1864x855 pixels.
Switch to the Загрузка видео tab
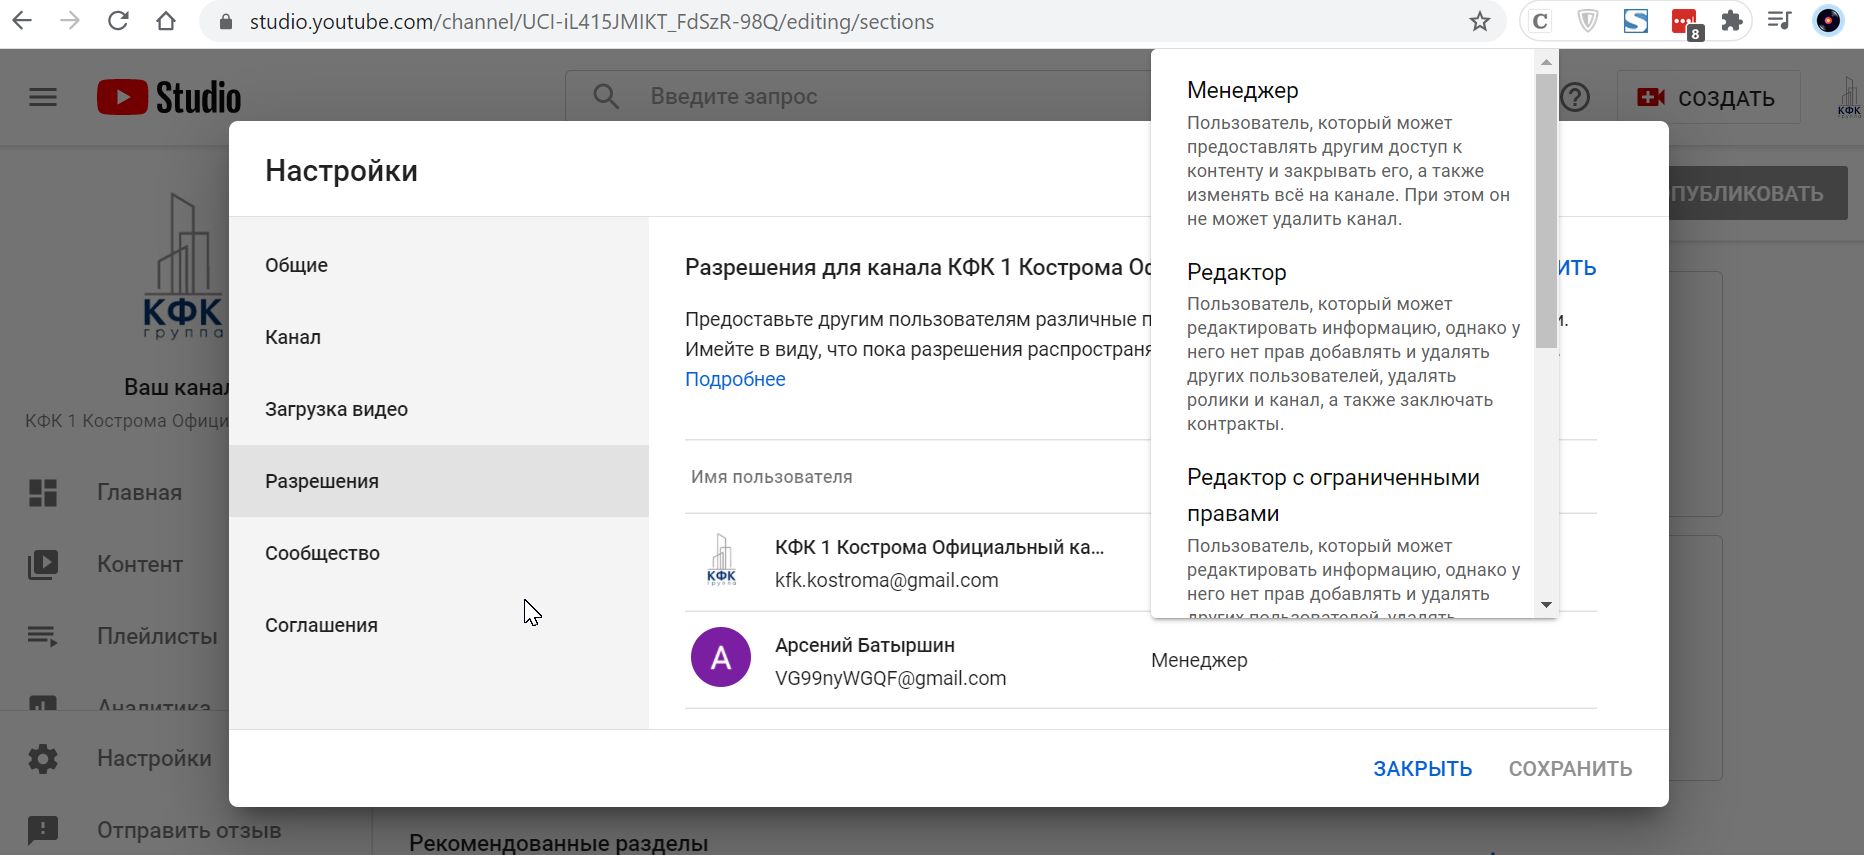coord(336,409)
